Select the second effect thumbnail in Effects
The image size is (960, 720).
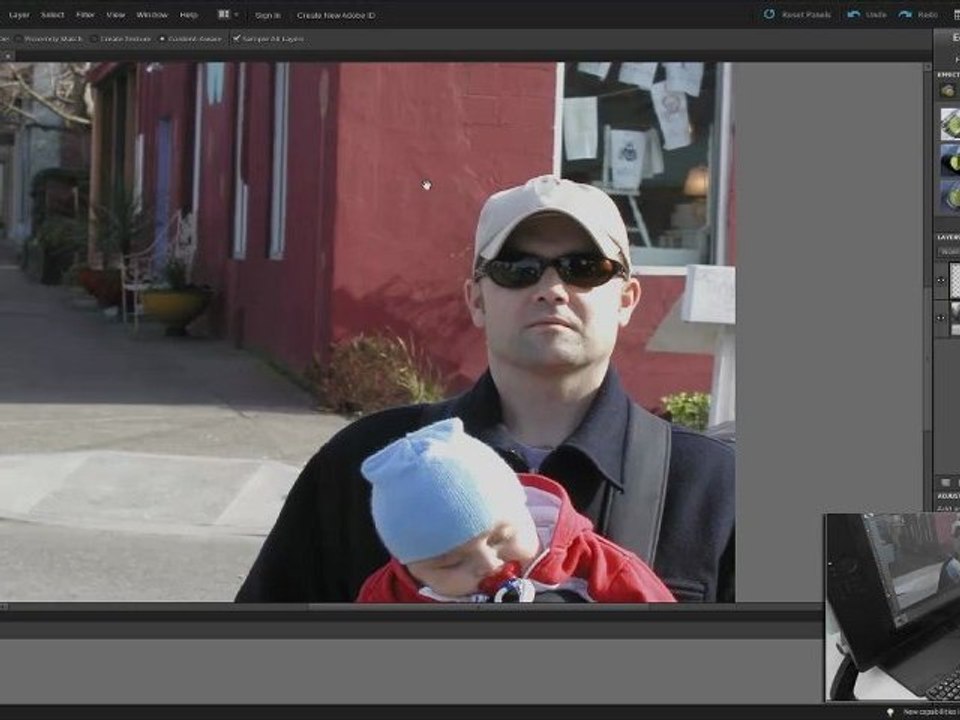click(950, 160)
